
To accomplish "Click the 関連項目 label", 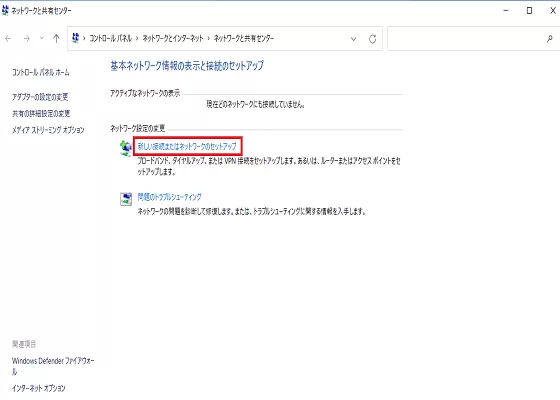I will tap(24, 344).
